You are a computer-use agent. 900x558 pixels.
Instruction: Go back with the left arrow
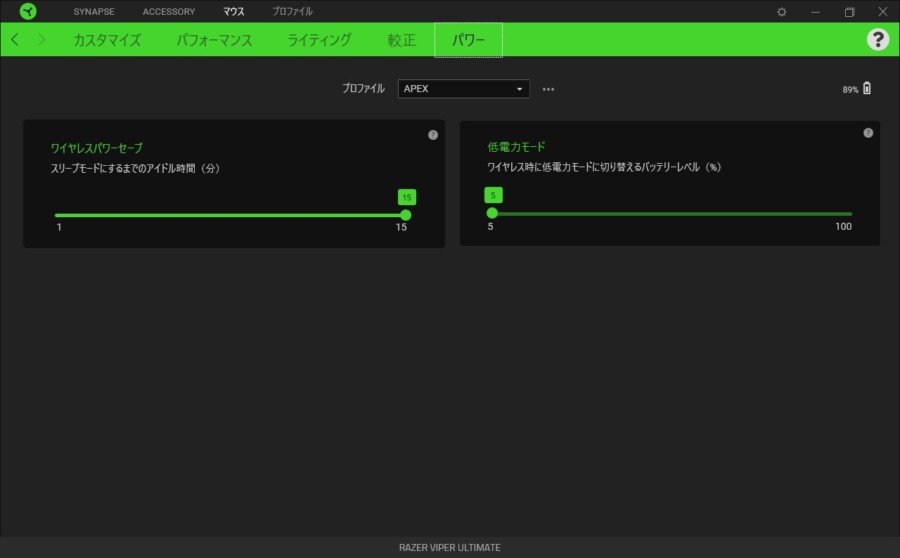coord(15,40)
